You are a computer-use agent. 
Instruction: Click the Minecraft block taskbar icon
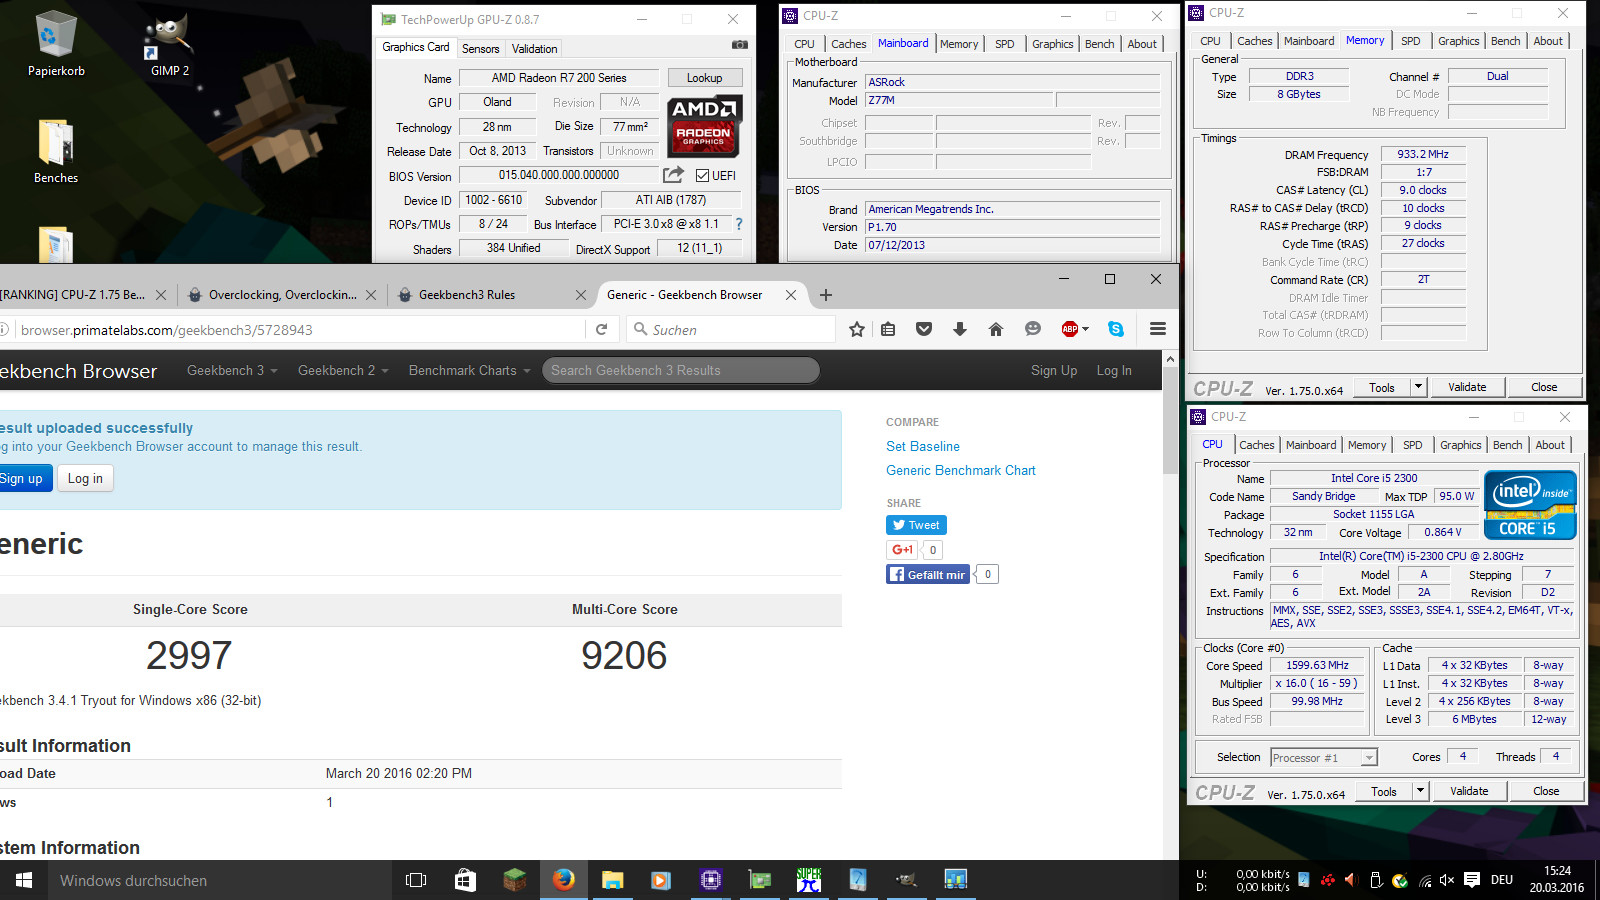click(514, 880)
